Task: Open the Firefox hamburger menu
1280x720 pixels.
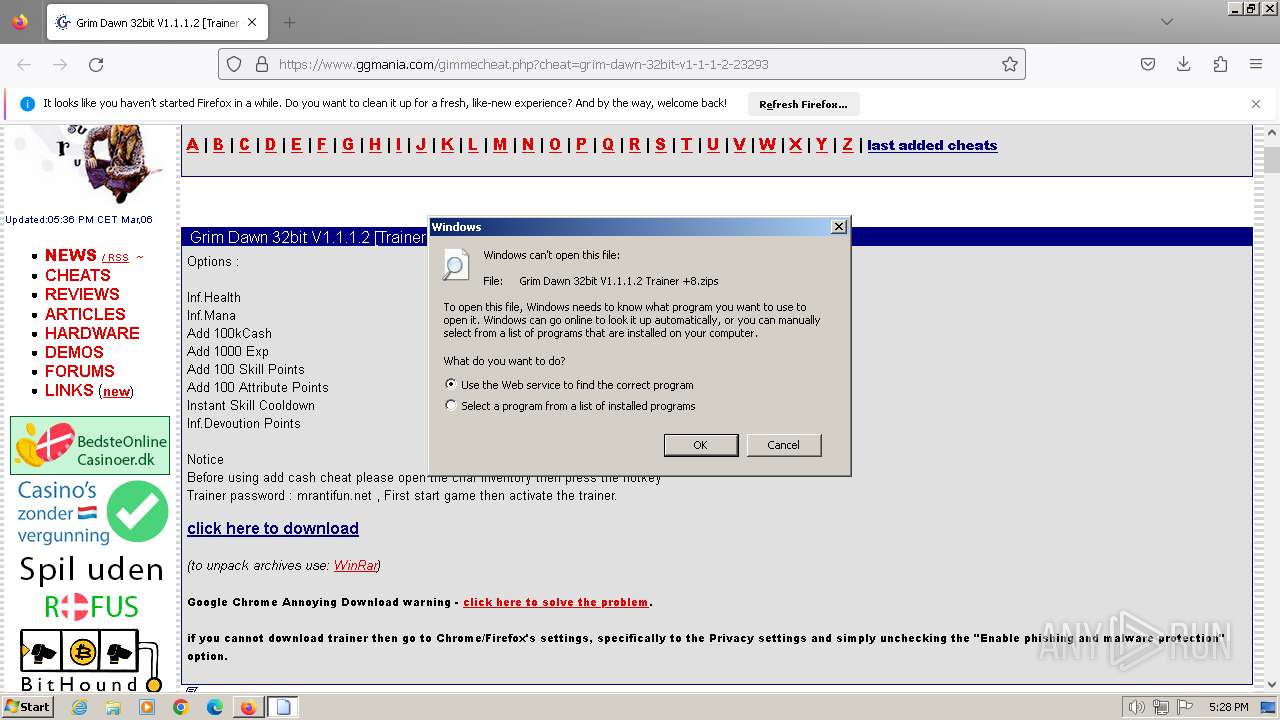Action: 1256,64
